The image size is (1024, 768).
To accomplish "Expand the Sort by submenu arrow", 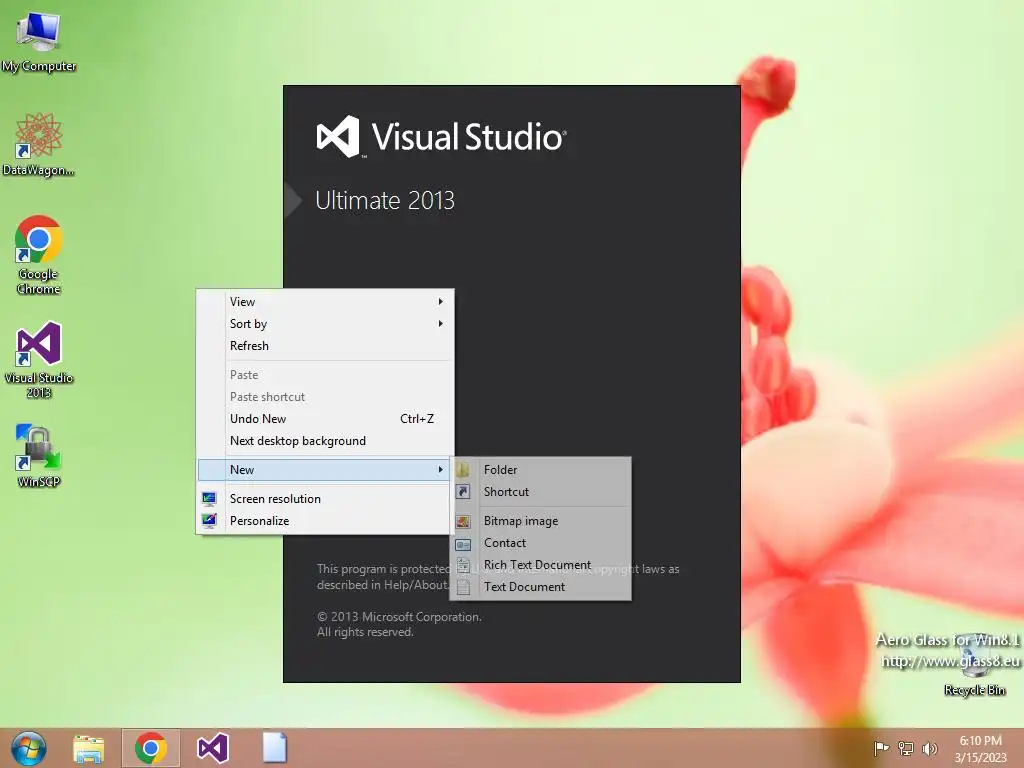I will click(x=441, y=324).
